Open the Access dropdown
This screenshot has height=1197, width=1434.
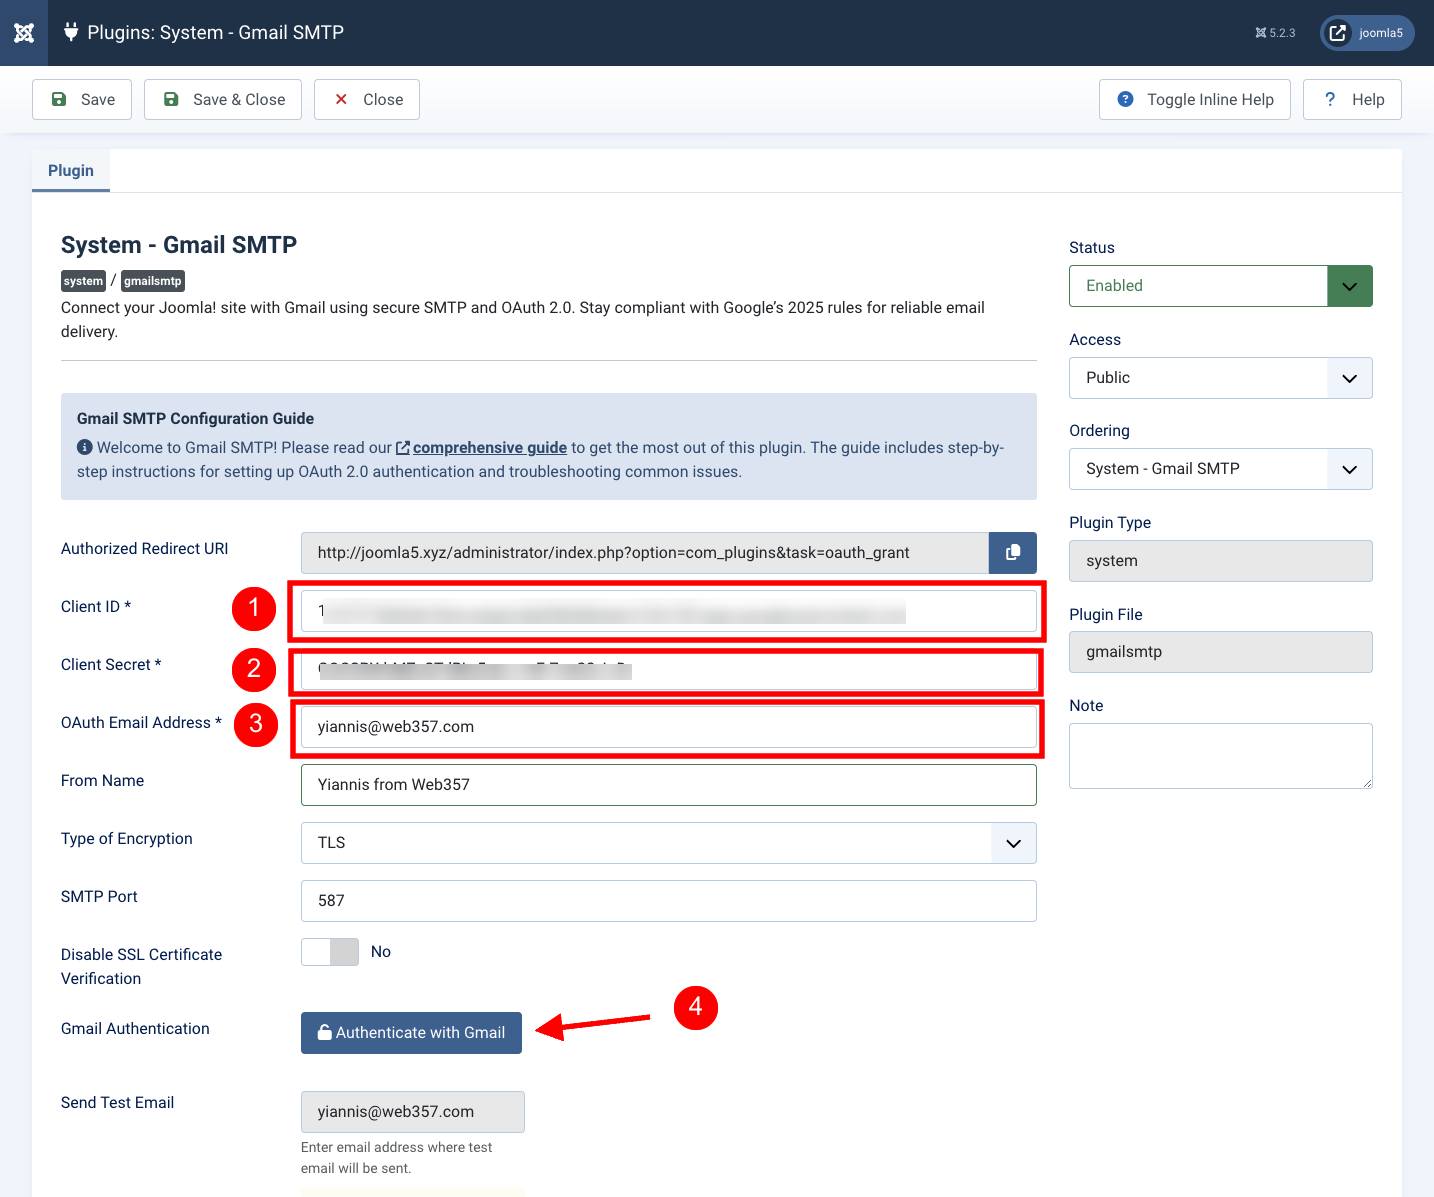(x=1221, y=378)
